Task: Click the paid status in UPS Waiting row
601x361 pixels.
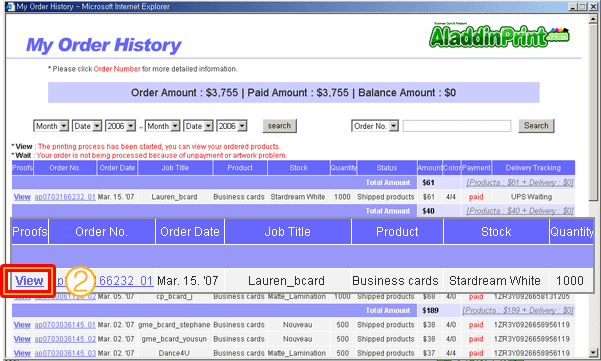Action: [x=476, y=197]
